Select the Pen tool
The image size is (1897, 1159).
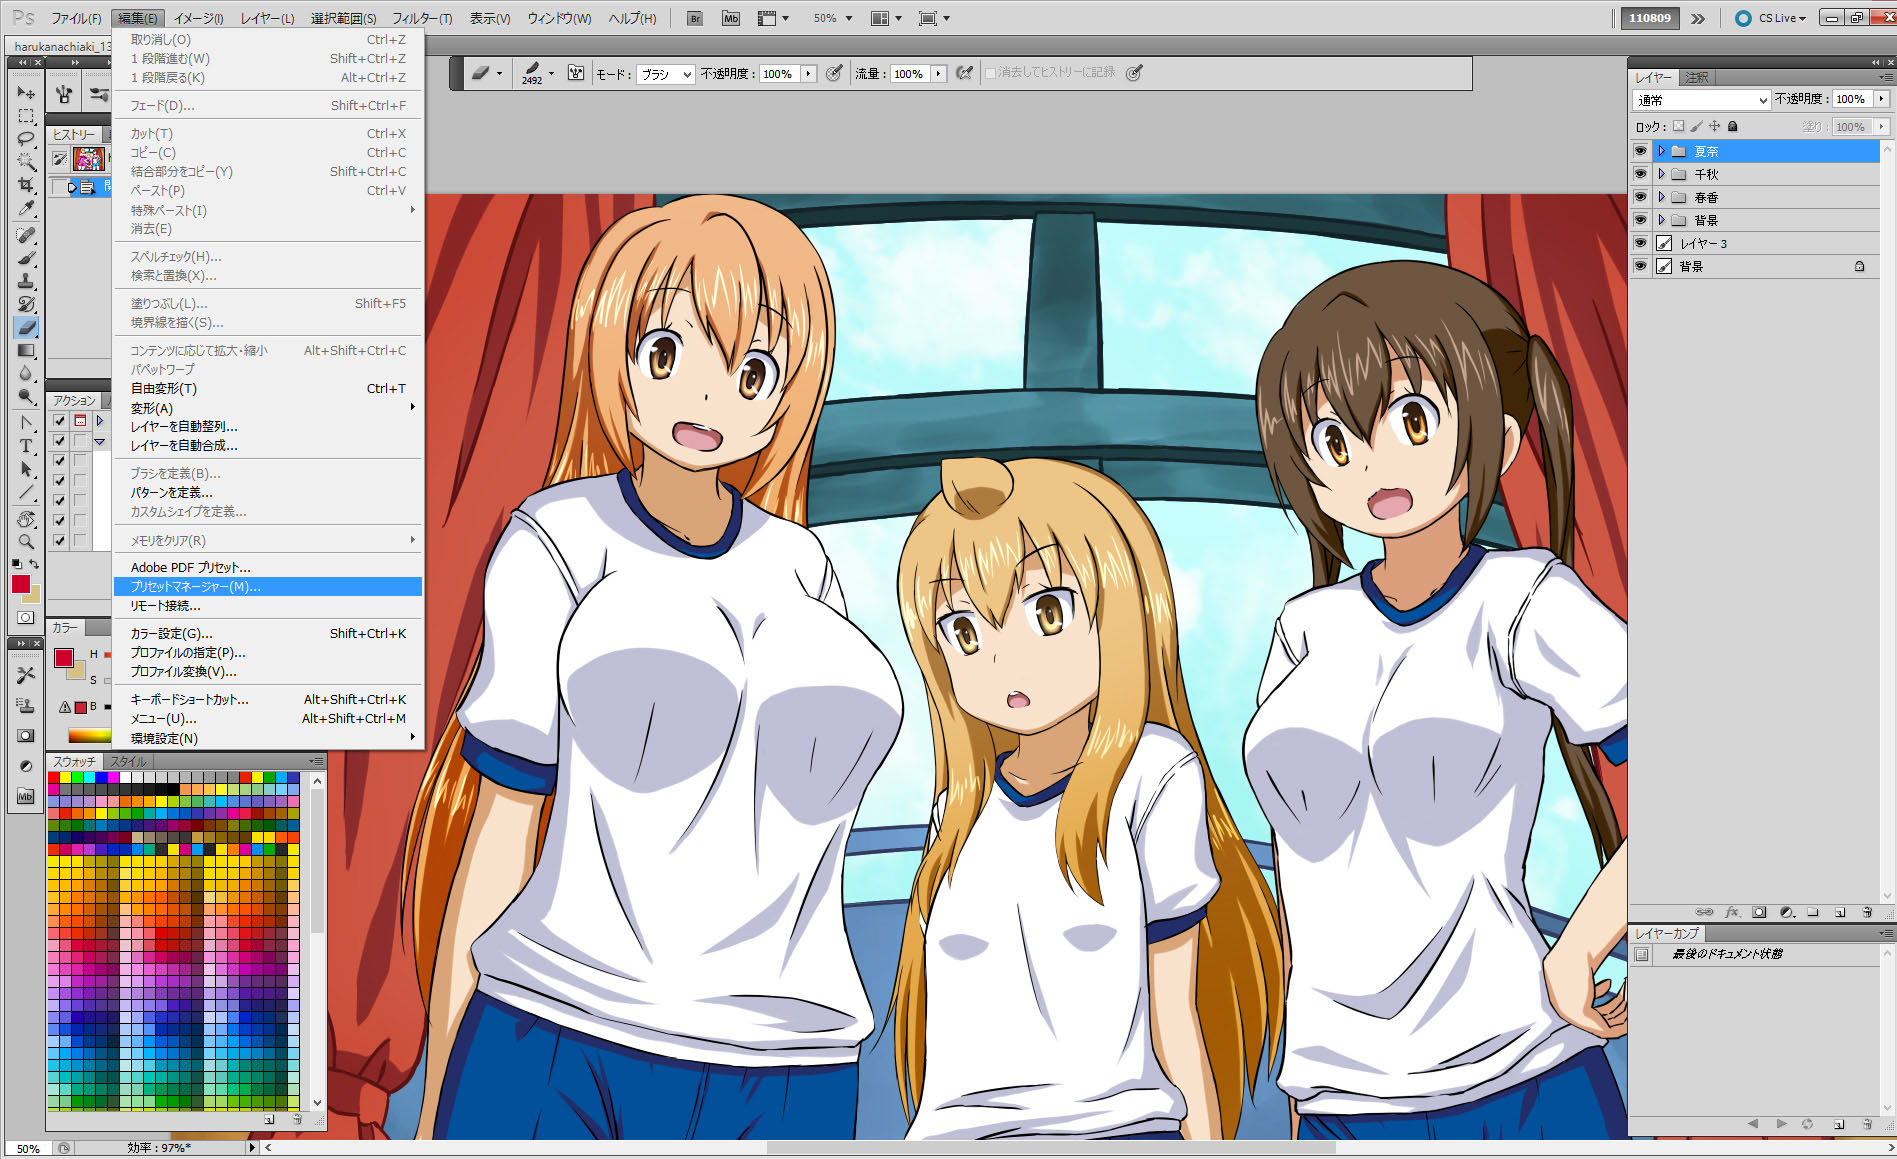click(26, 424)
